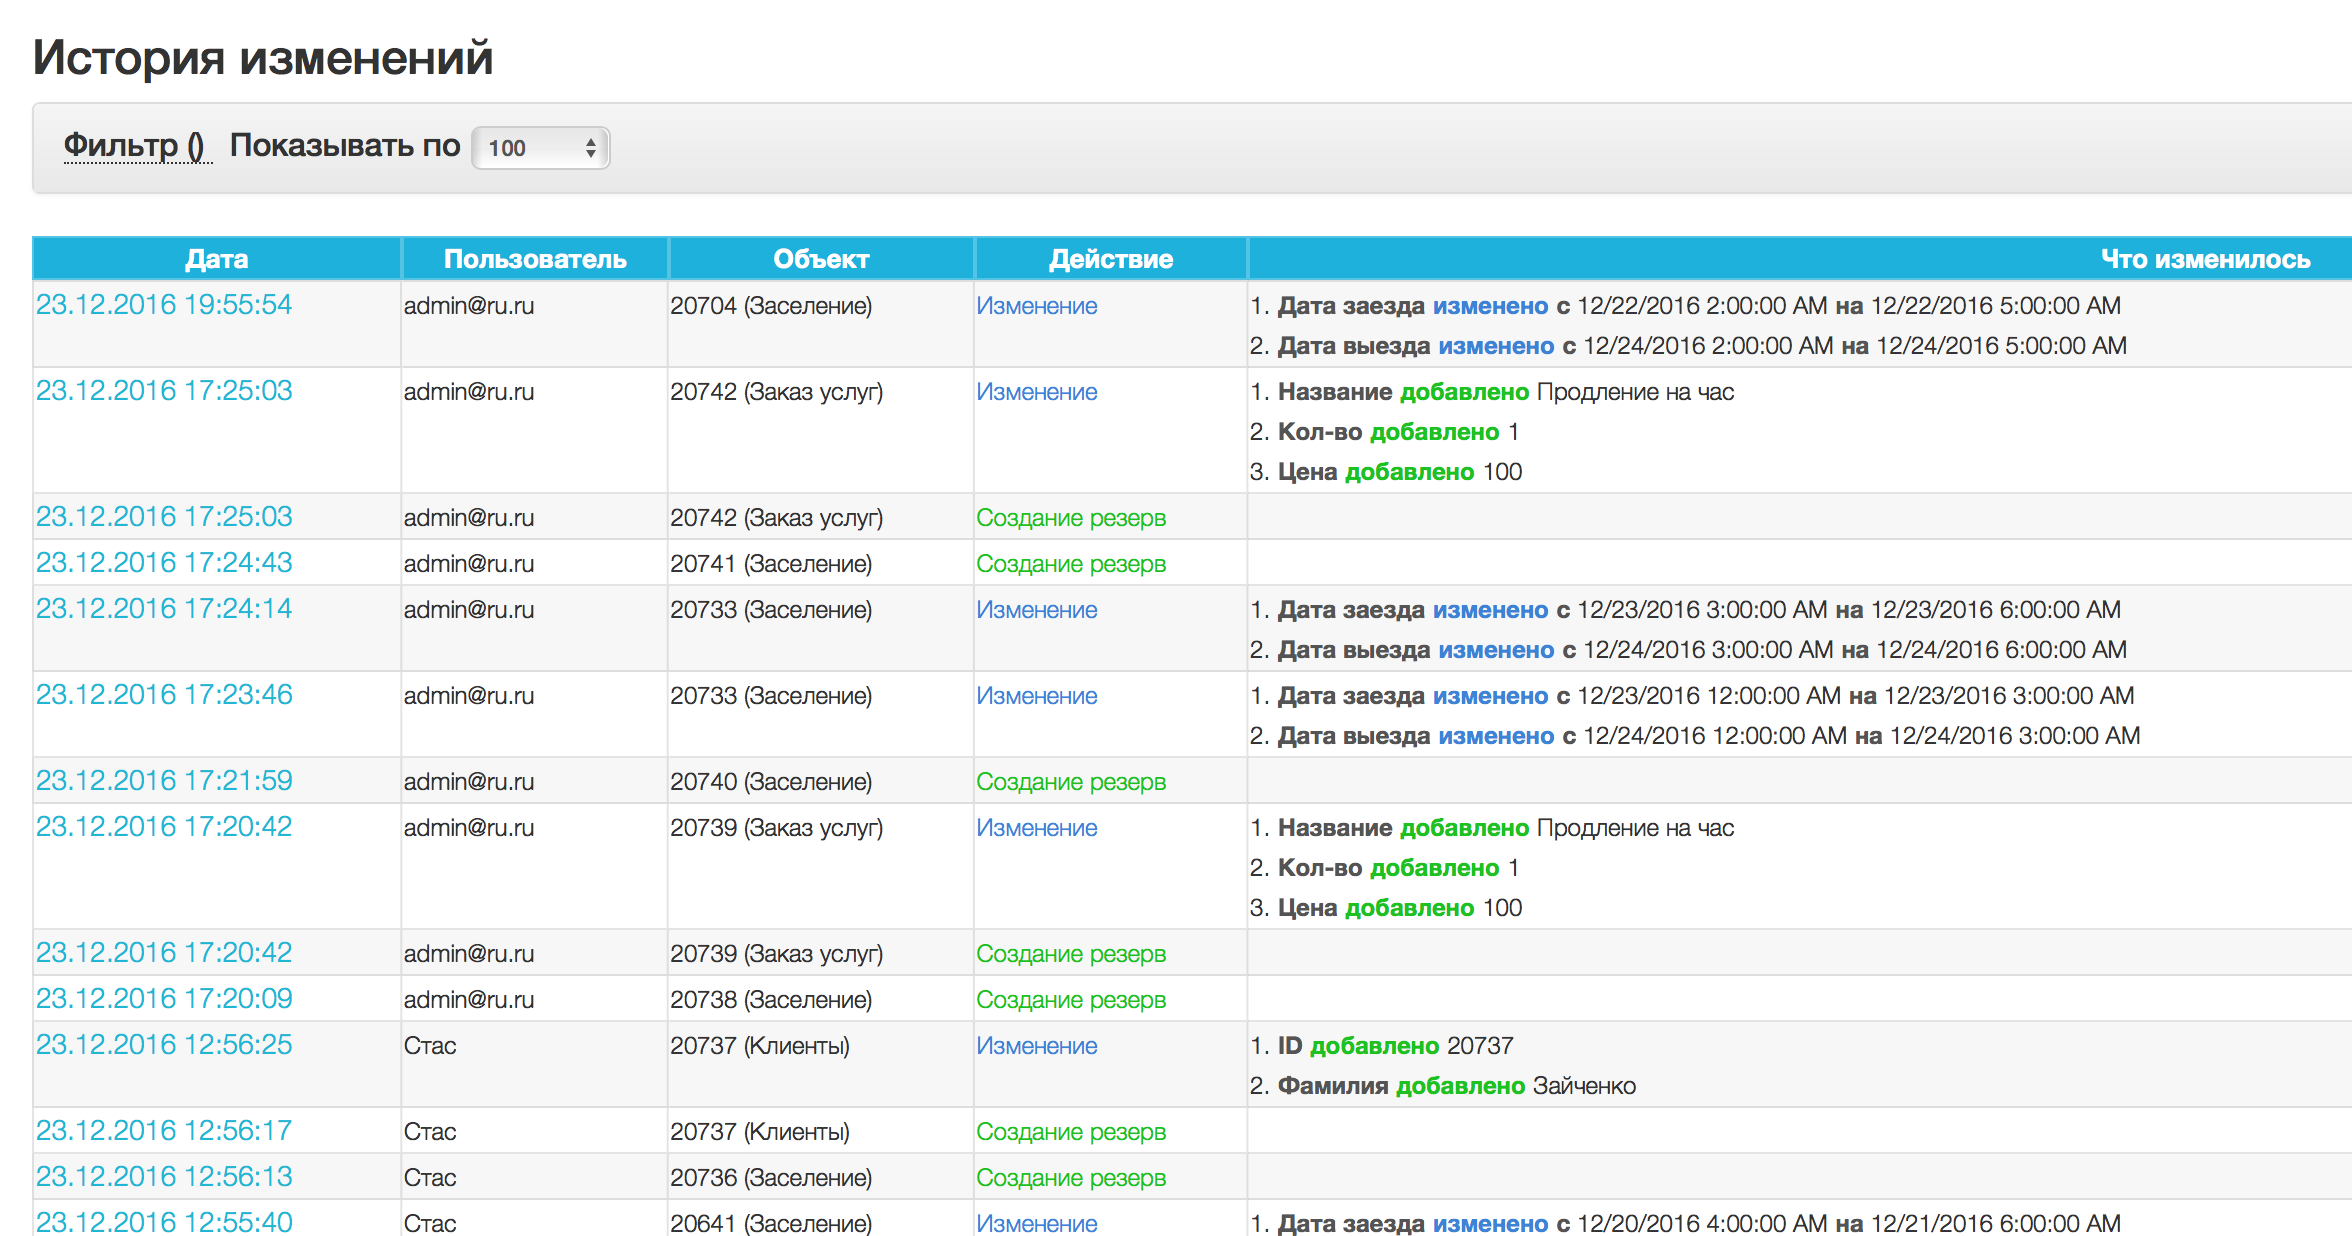Click the Действие column header
2352x1236 pixels.
[1111, 259]
